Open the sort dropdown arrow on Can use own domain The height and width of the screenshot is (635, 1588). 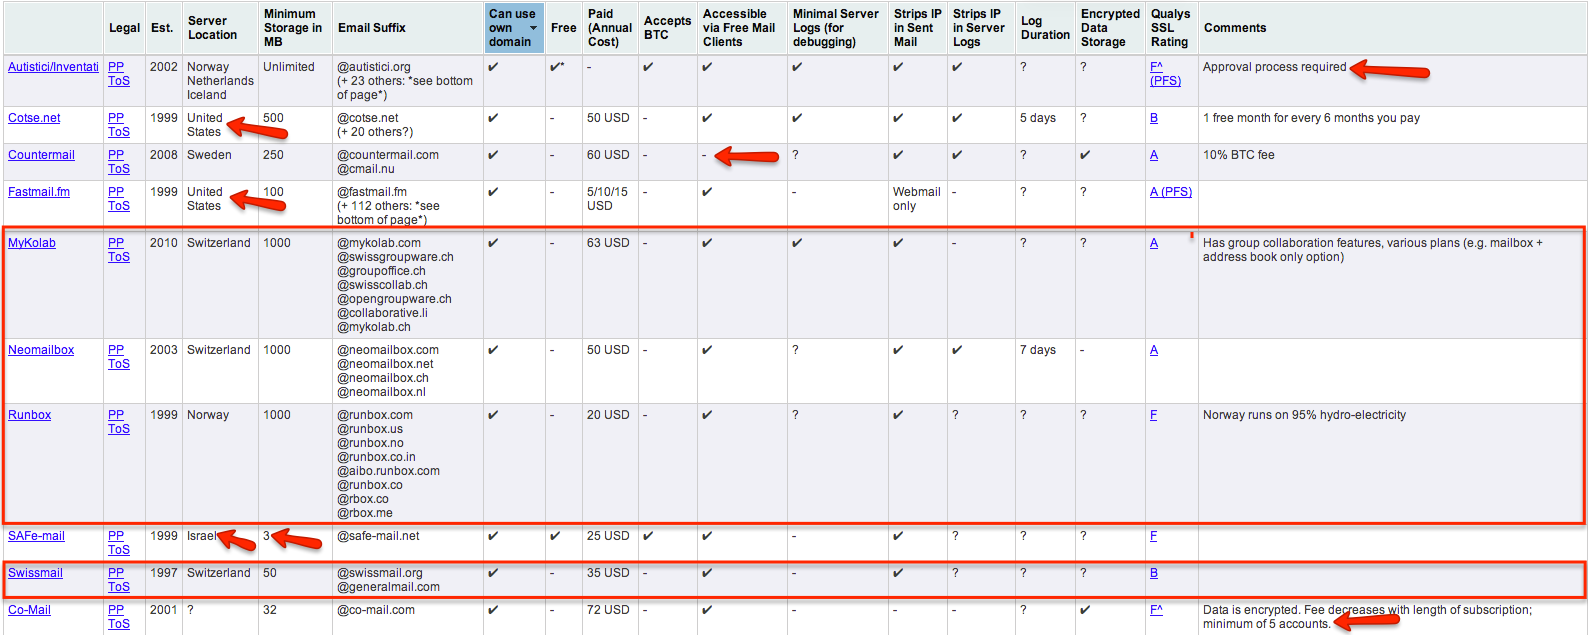click(x=533, y=28)
